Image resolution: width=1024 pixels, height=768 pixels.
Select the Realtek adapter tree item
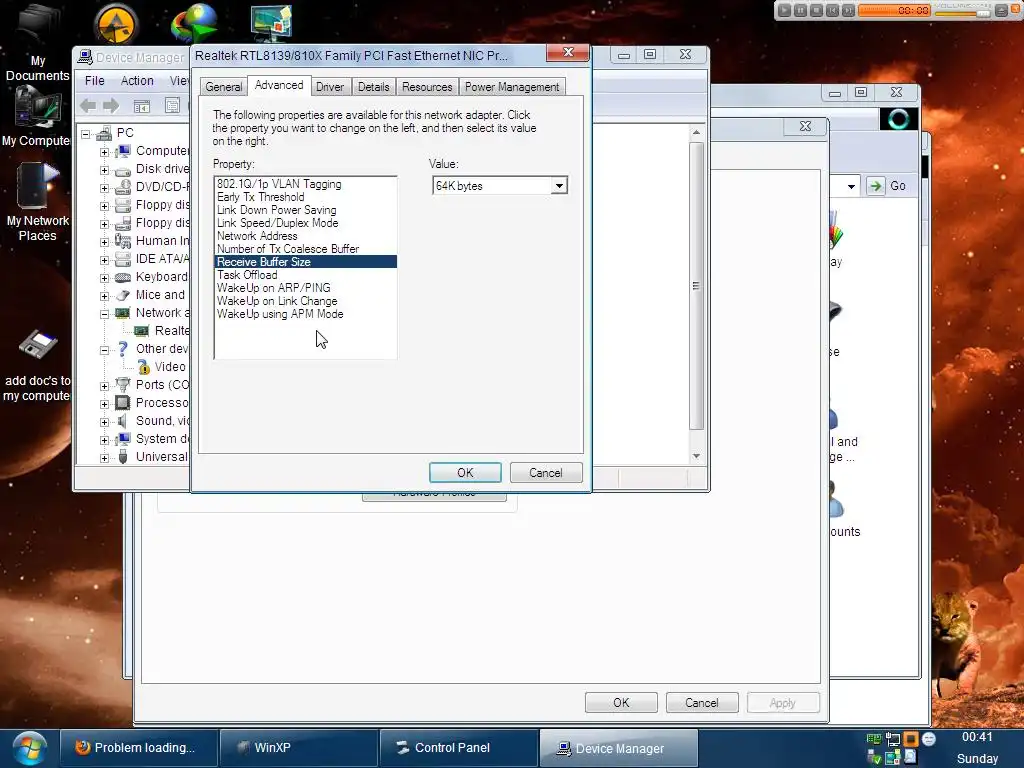click(x=162, y=331)
